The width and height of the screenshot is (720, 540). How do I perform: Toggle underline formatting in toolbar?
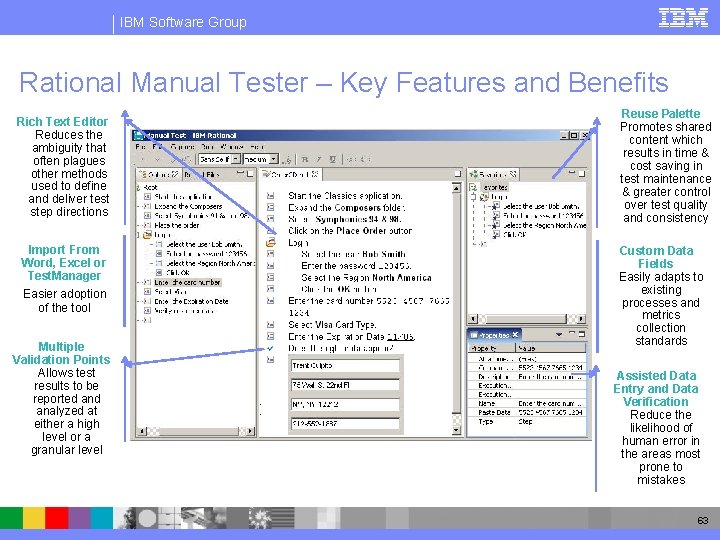pyautogui.click(x=333, y=159)
